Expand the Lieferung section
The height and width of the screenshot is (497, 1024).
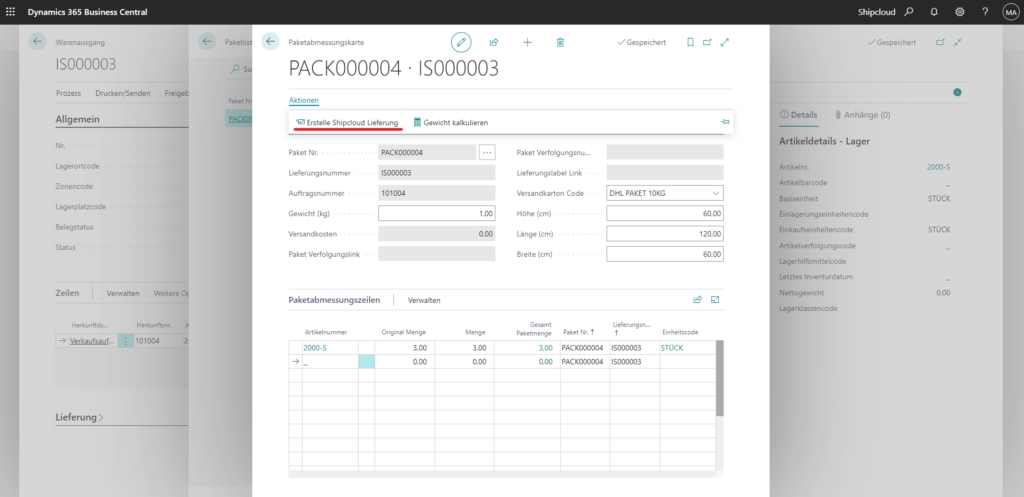click(x=80, y=416)
